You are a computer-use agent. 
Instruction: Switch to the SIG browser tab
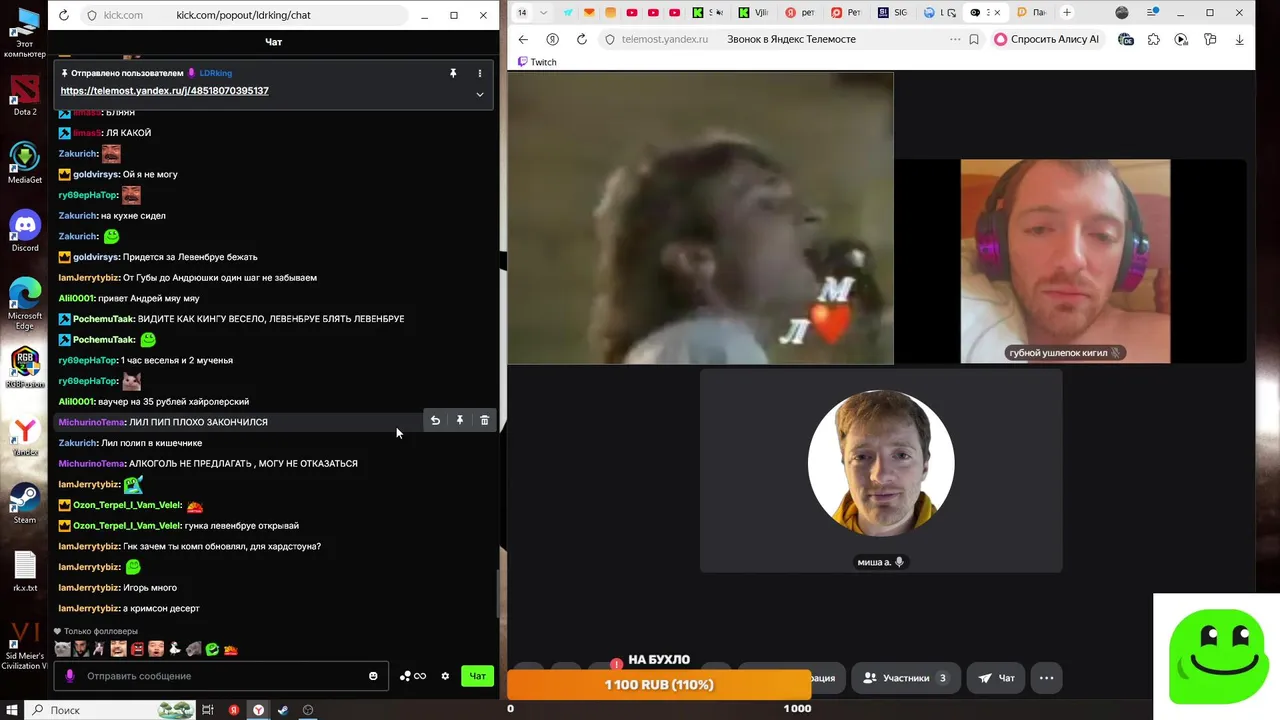click(x=891, y=13)
